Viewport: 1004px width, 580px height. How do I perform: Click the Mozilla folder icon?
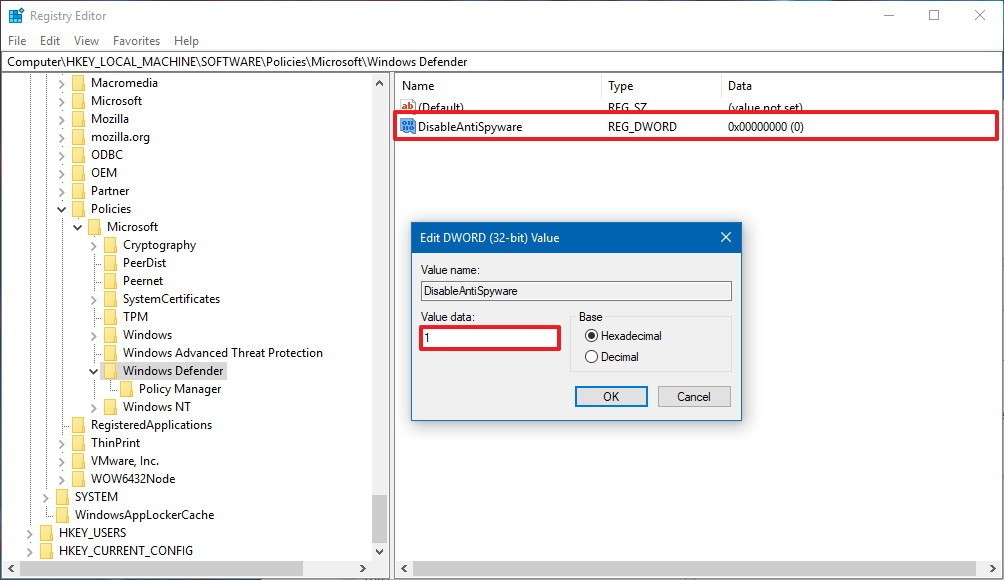(79, 118)
